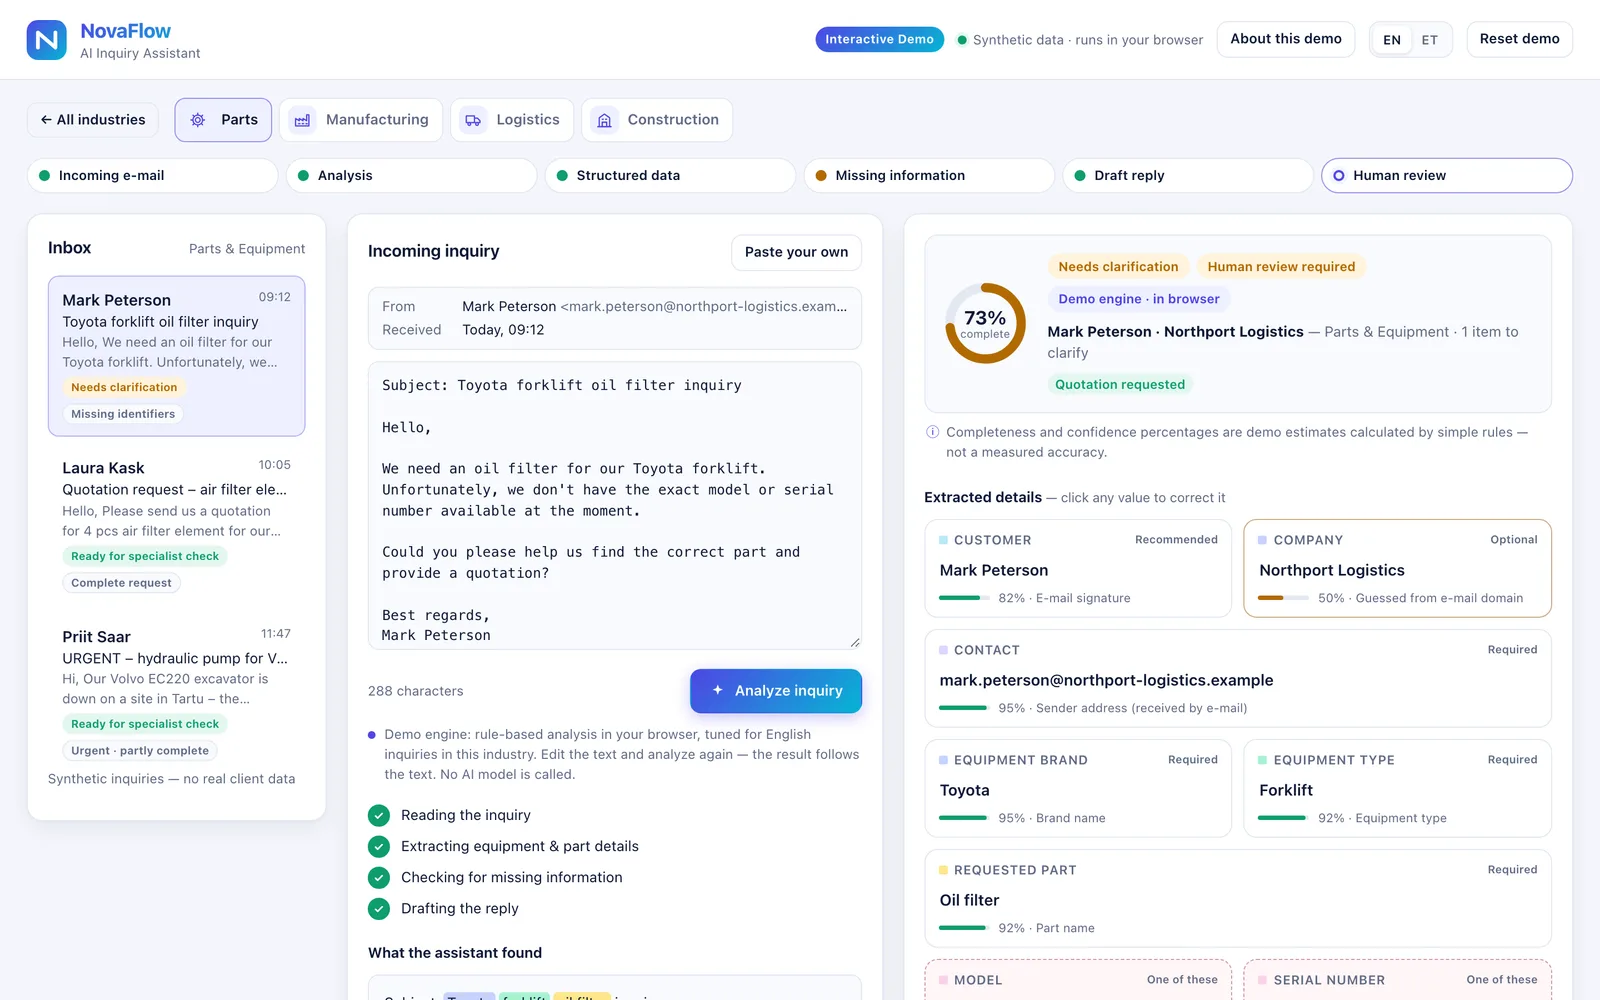Click the 73% complete progress ring
Screen dimensions: 1600x1000
click(985, 323)
